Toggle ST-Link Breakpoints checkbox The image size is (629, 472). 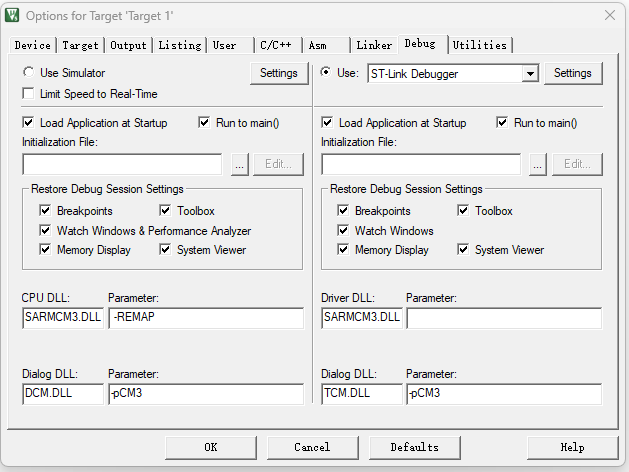[x=343, y=211]
